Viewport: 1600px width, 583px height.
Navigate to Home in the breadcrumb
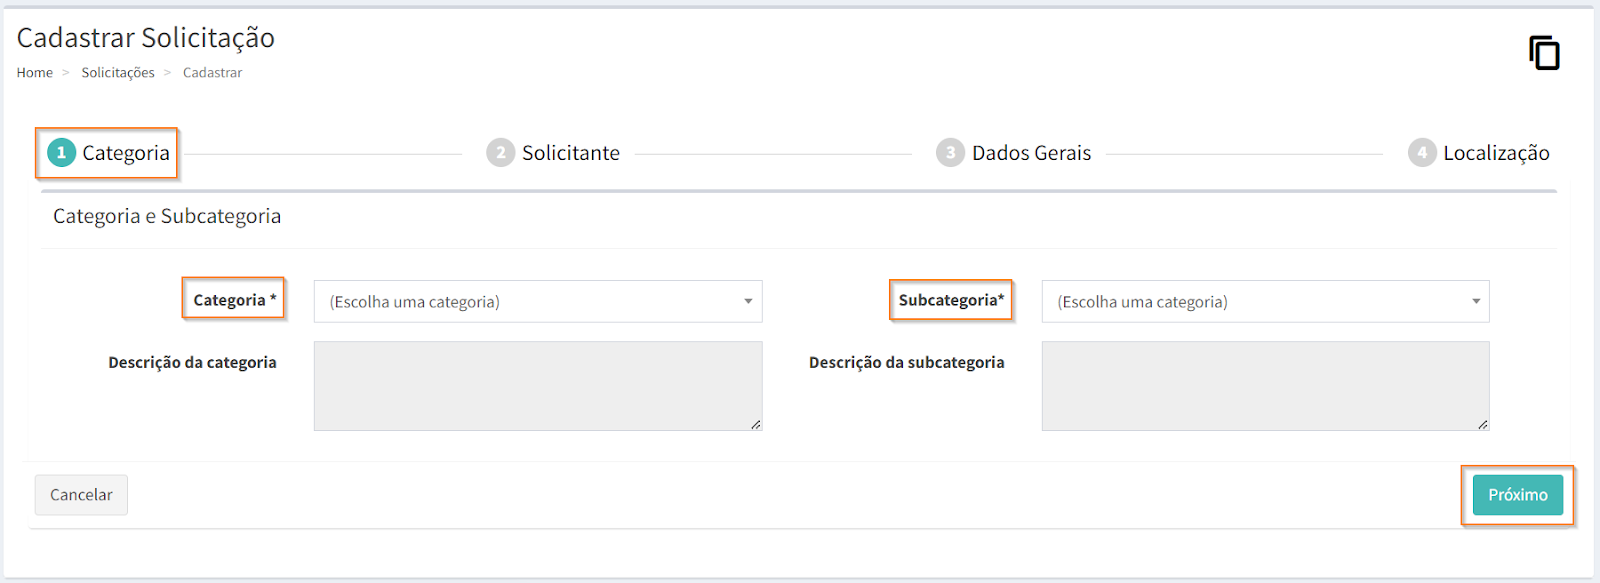click(35, 73)
